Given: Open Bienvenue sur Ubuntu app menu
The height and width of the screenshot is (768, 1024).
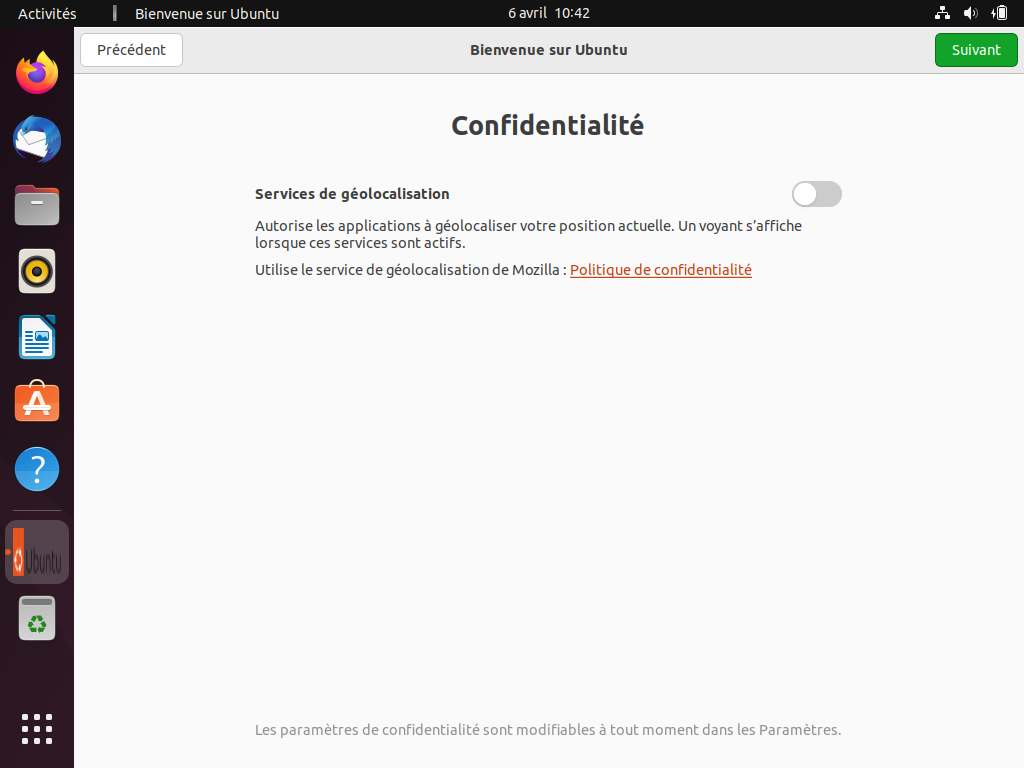Looking at the screenshot, I should [207, 13].
